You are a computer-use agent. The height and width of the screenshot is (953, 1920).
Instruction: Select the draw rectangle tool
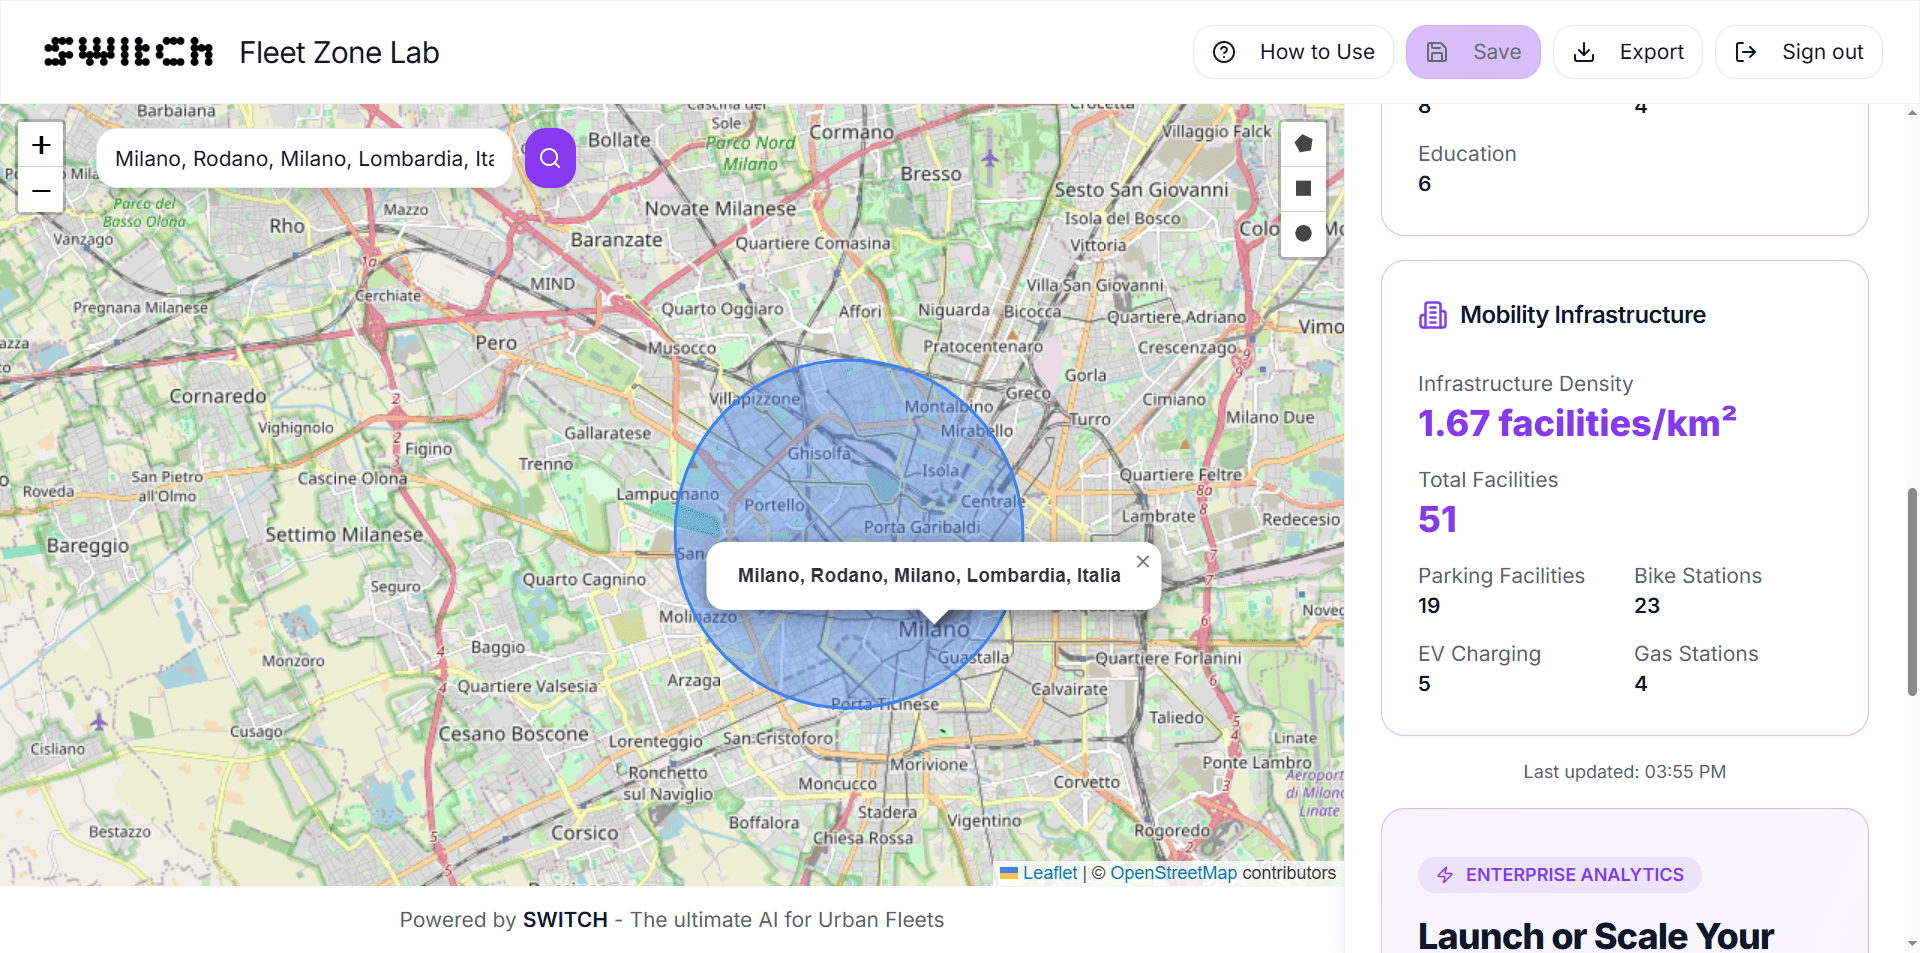tap(1303, 188)
